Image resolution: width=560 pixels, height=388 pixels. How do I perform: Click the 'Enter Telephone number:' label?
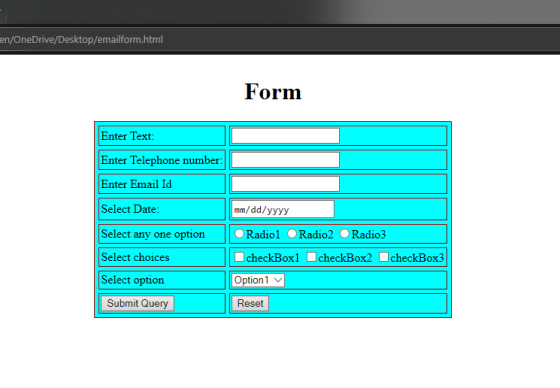click(162, 160)
